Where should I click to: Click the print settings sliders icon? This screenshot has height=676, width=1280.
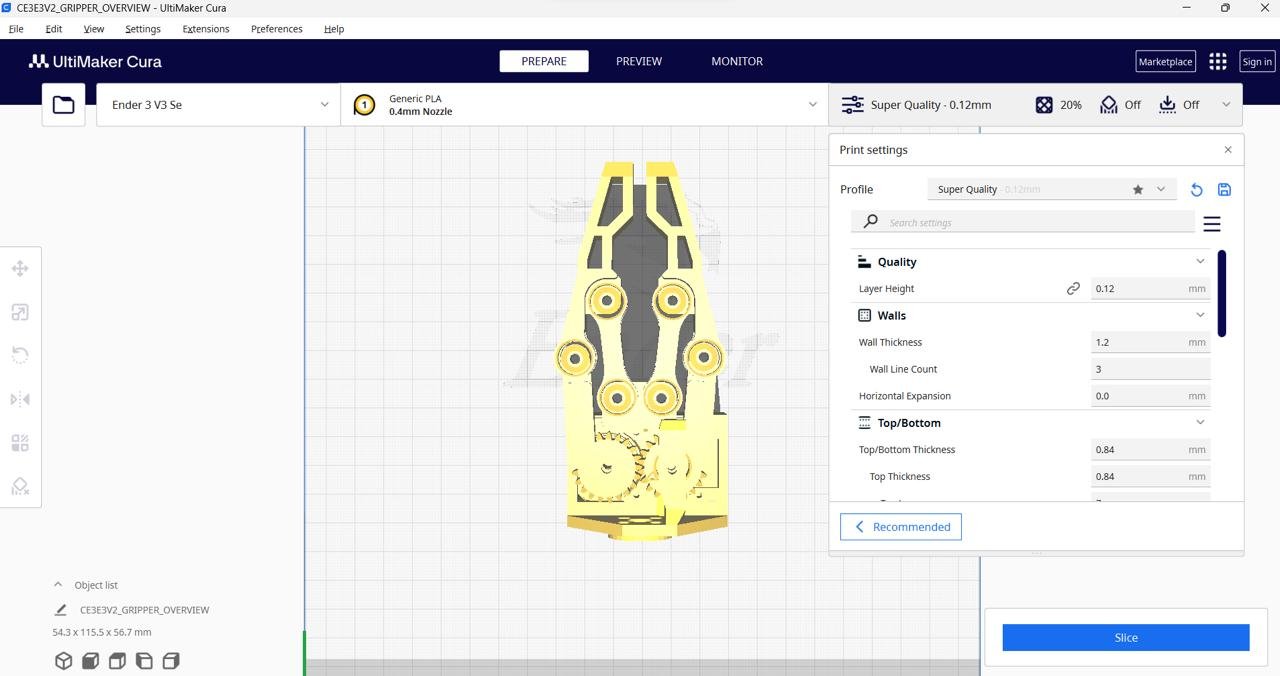click(x=852, y=105)
